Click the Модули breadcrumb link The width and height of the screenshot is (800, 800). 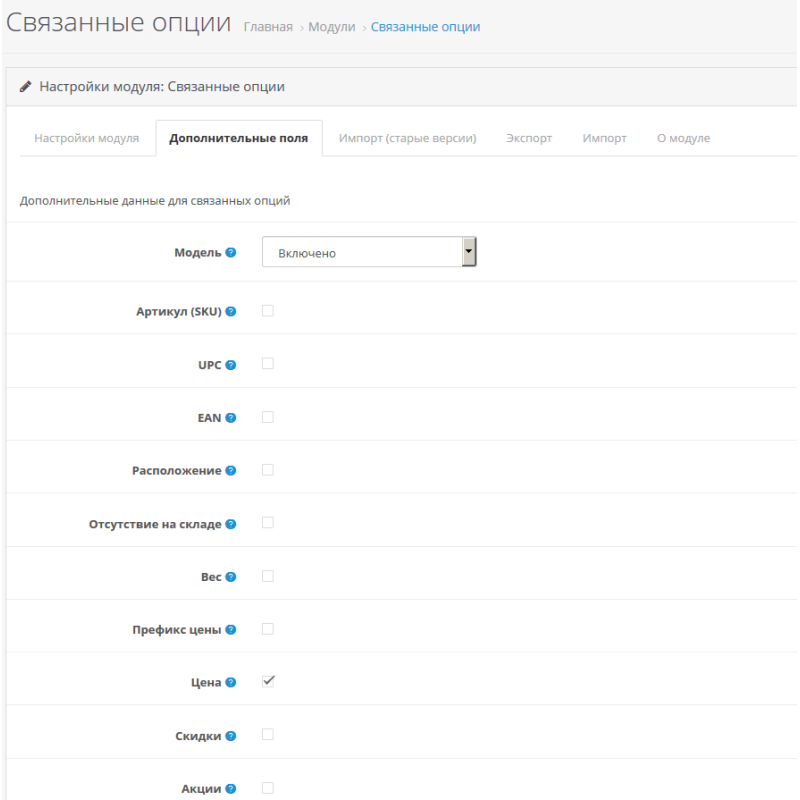[332, 27]
